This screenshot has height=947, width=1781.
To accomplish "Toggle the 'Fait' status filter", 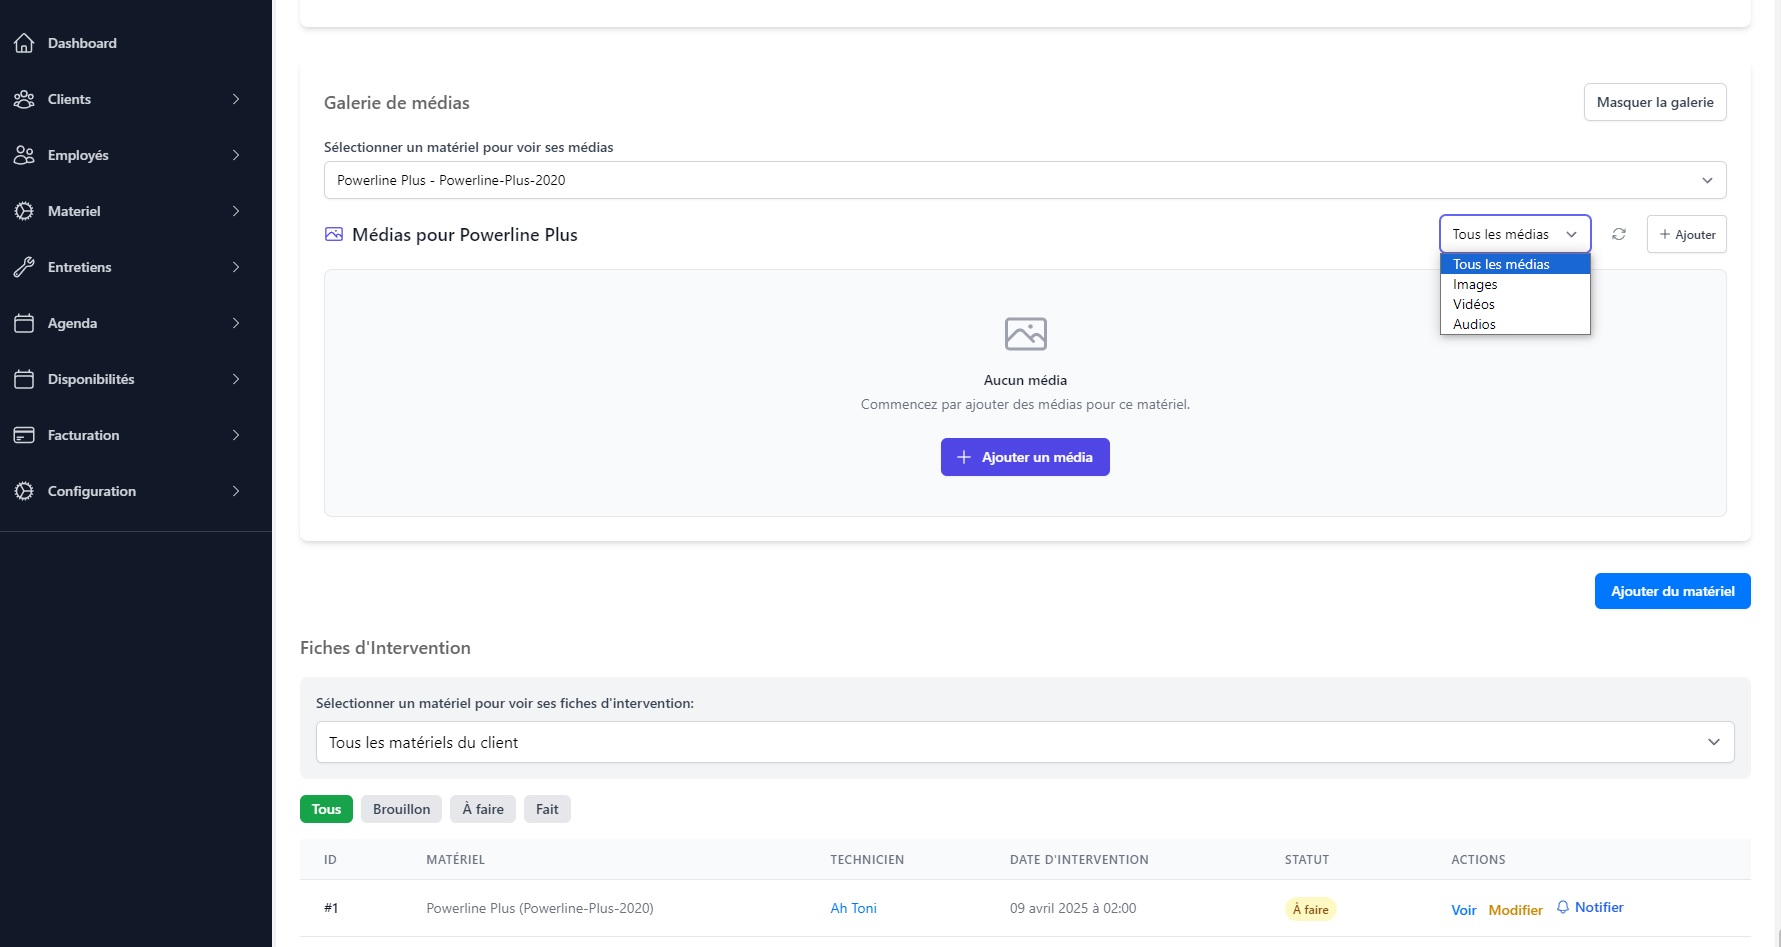I will pos(547,809).
